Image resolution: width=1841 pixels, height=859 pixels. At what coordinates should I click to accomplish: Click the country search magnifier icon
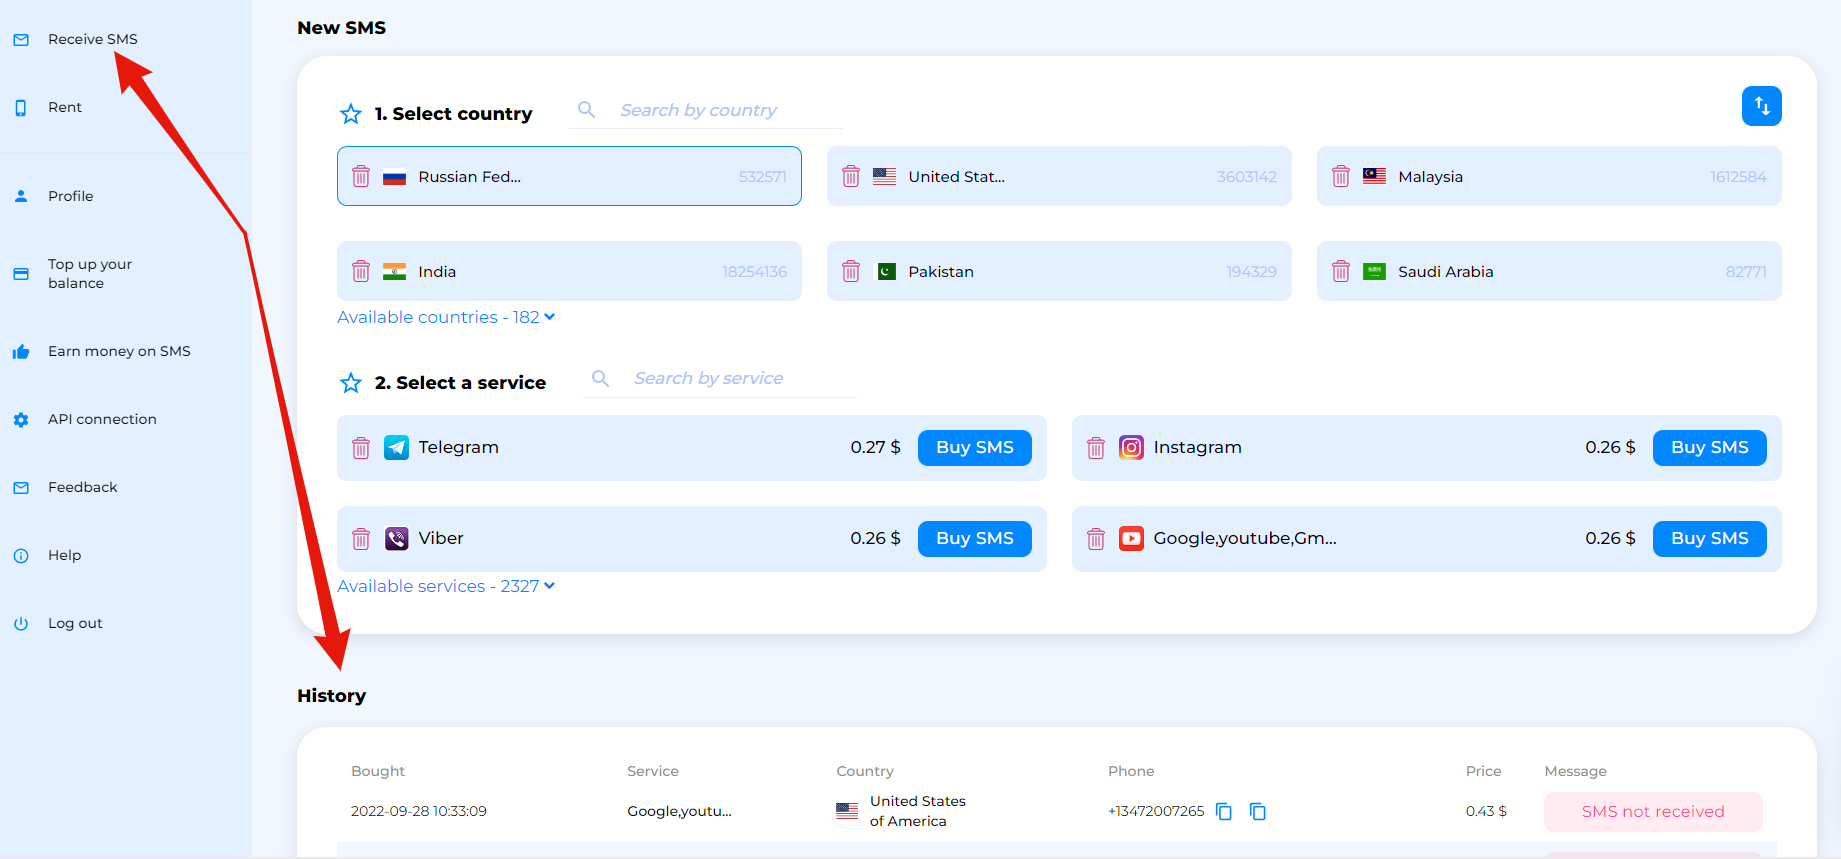tap(587, 110)
